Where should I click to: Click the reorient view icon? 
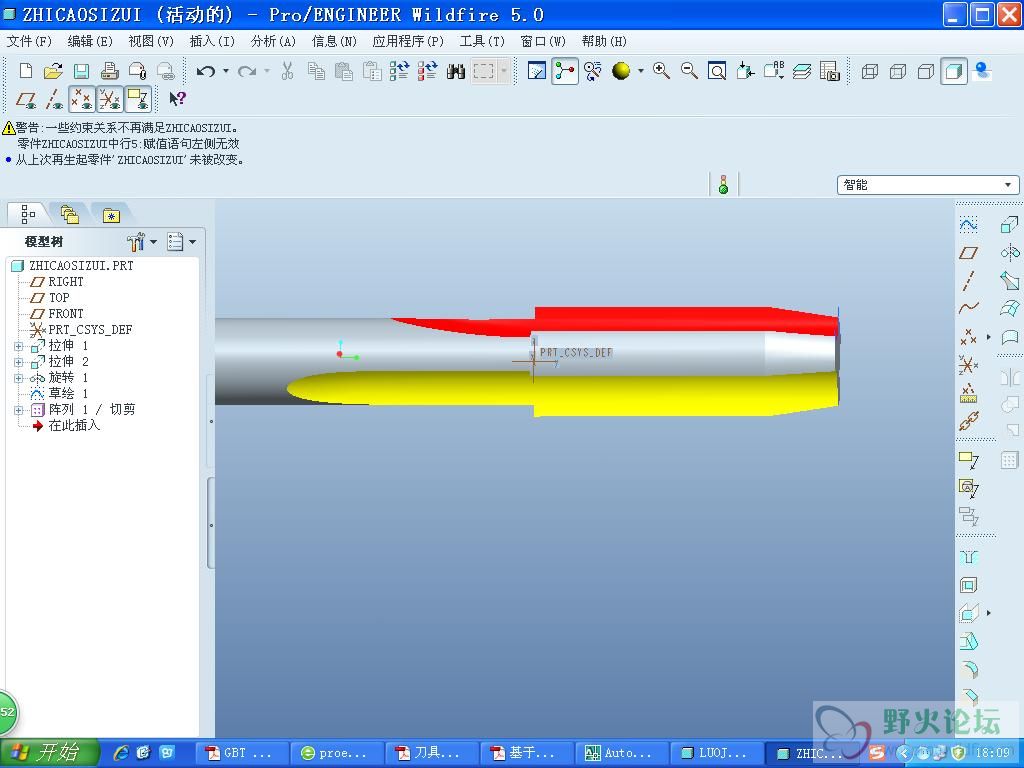(745, 71)
